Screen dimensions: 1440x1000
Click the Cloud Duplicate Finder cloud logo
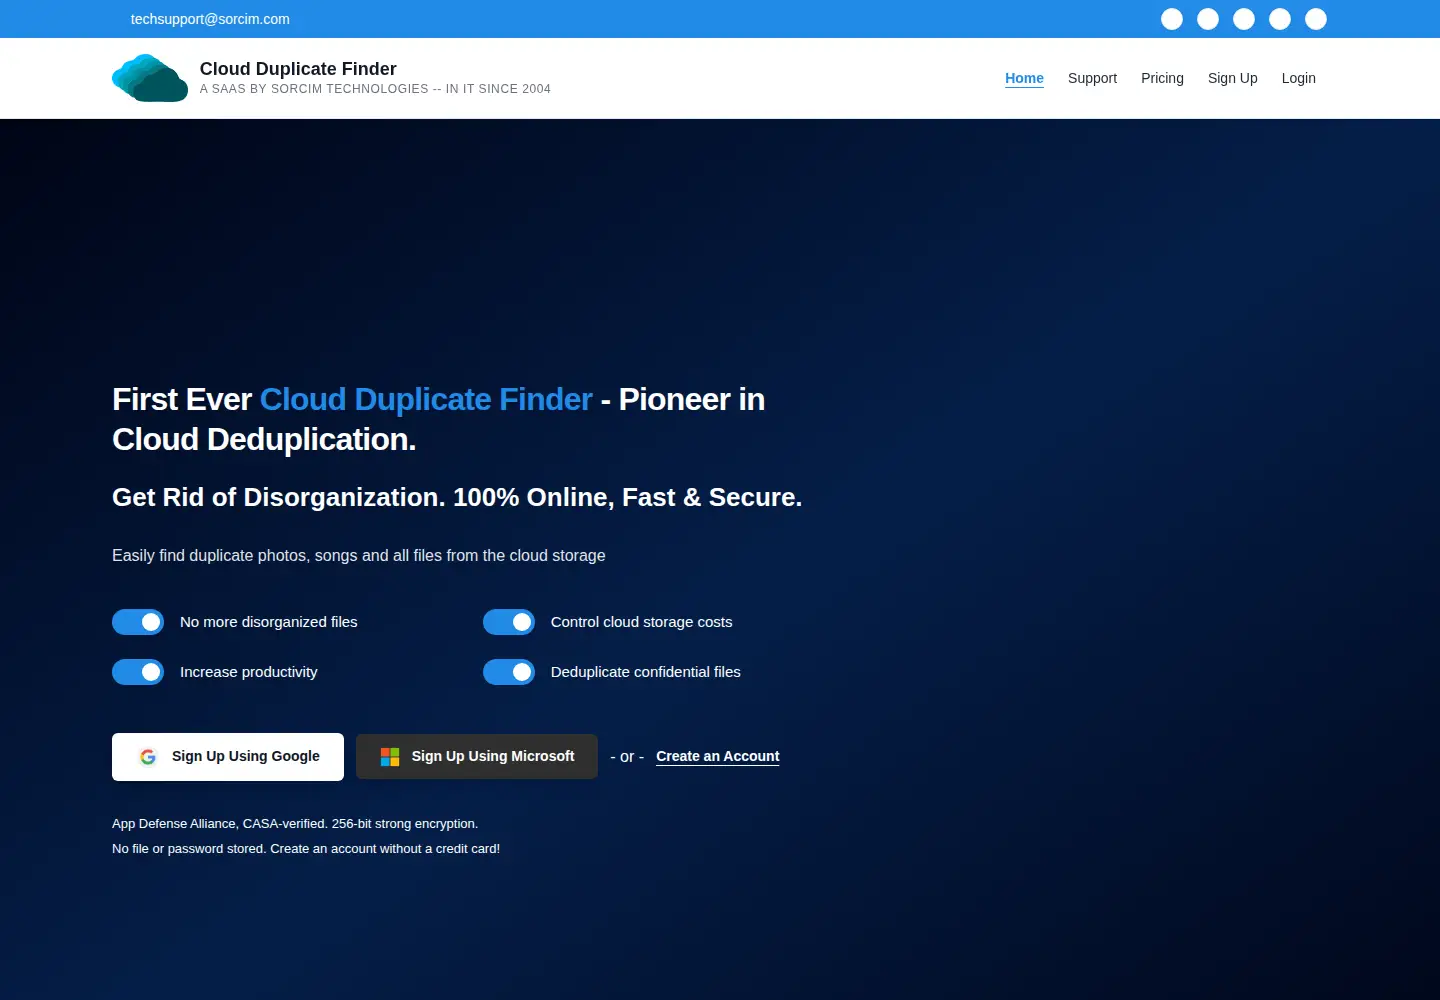150,78
